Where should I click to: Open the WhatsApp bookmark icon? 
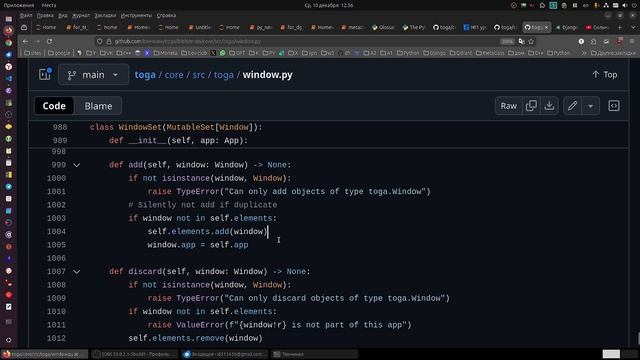tap(222, 53)
